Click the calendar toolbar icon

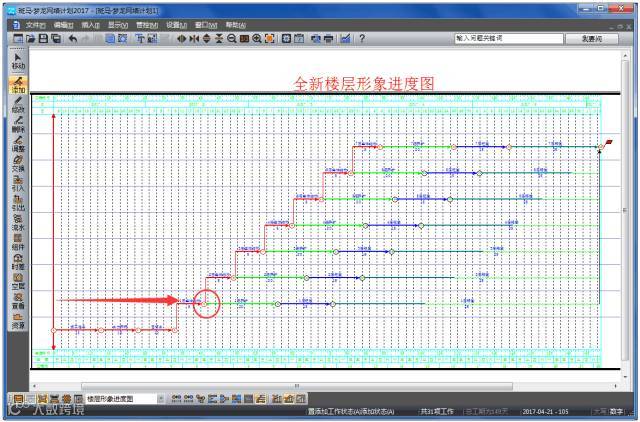(x=299, y=39)
